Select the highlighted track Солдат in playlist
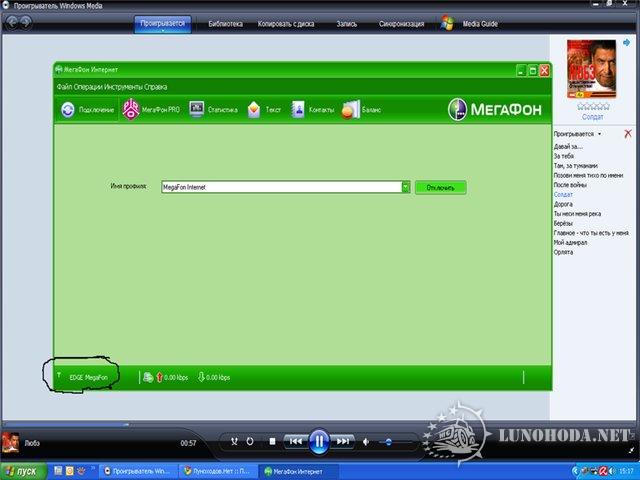Viewport: 640px width, 480px height. [x=563, y=194]
